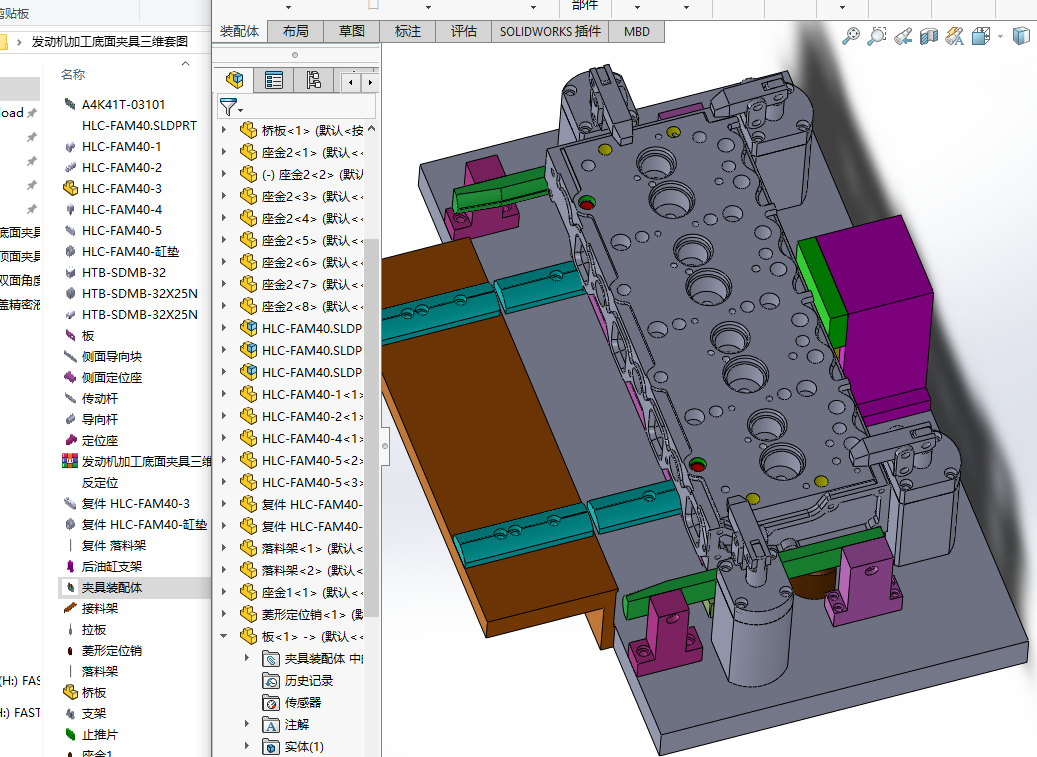The image size is (1037, 757).
Task: Click the Display Style cube icon
Action: tap(1020, 36)
